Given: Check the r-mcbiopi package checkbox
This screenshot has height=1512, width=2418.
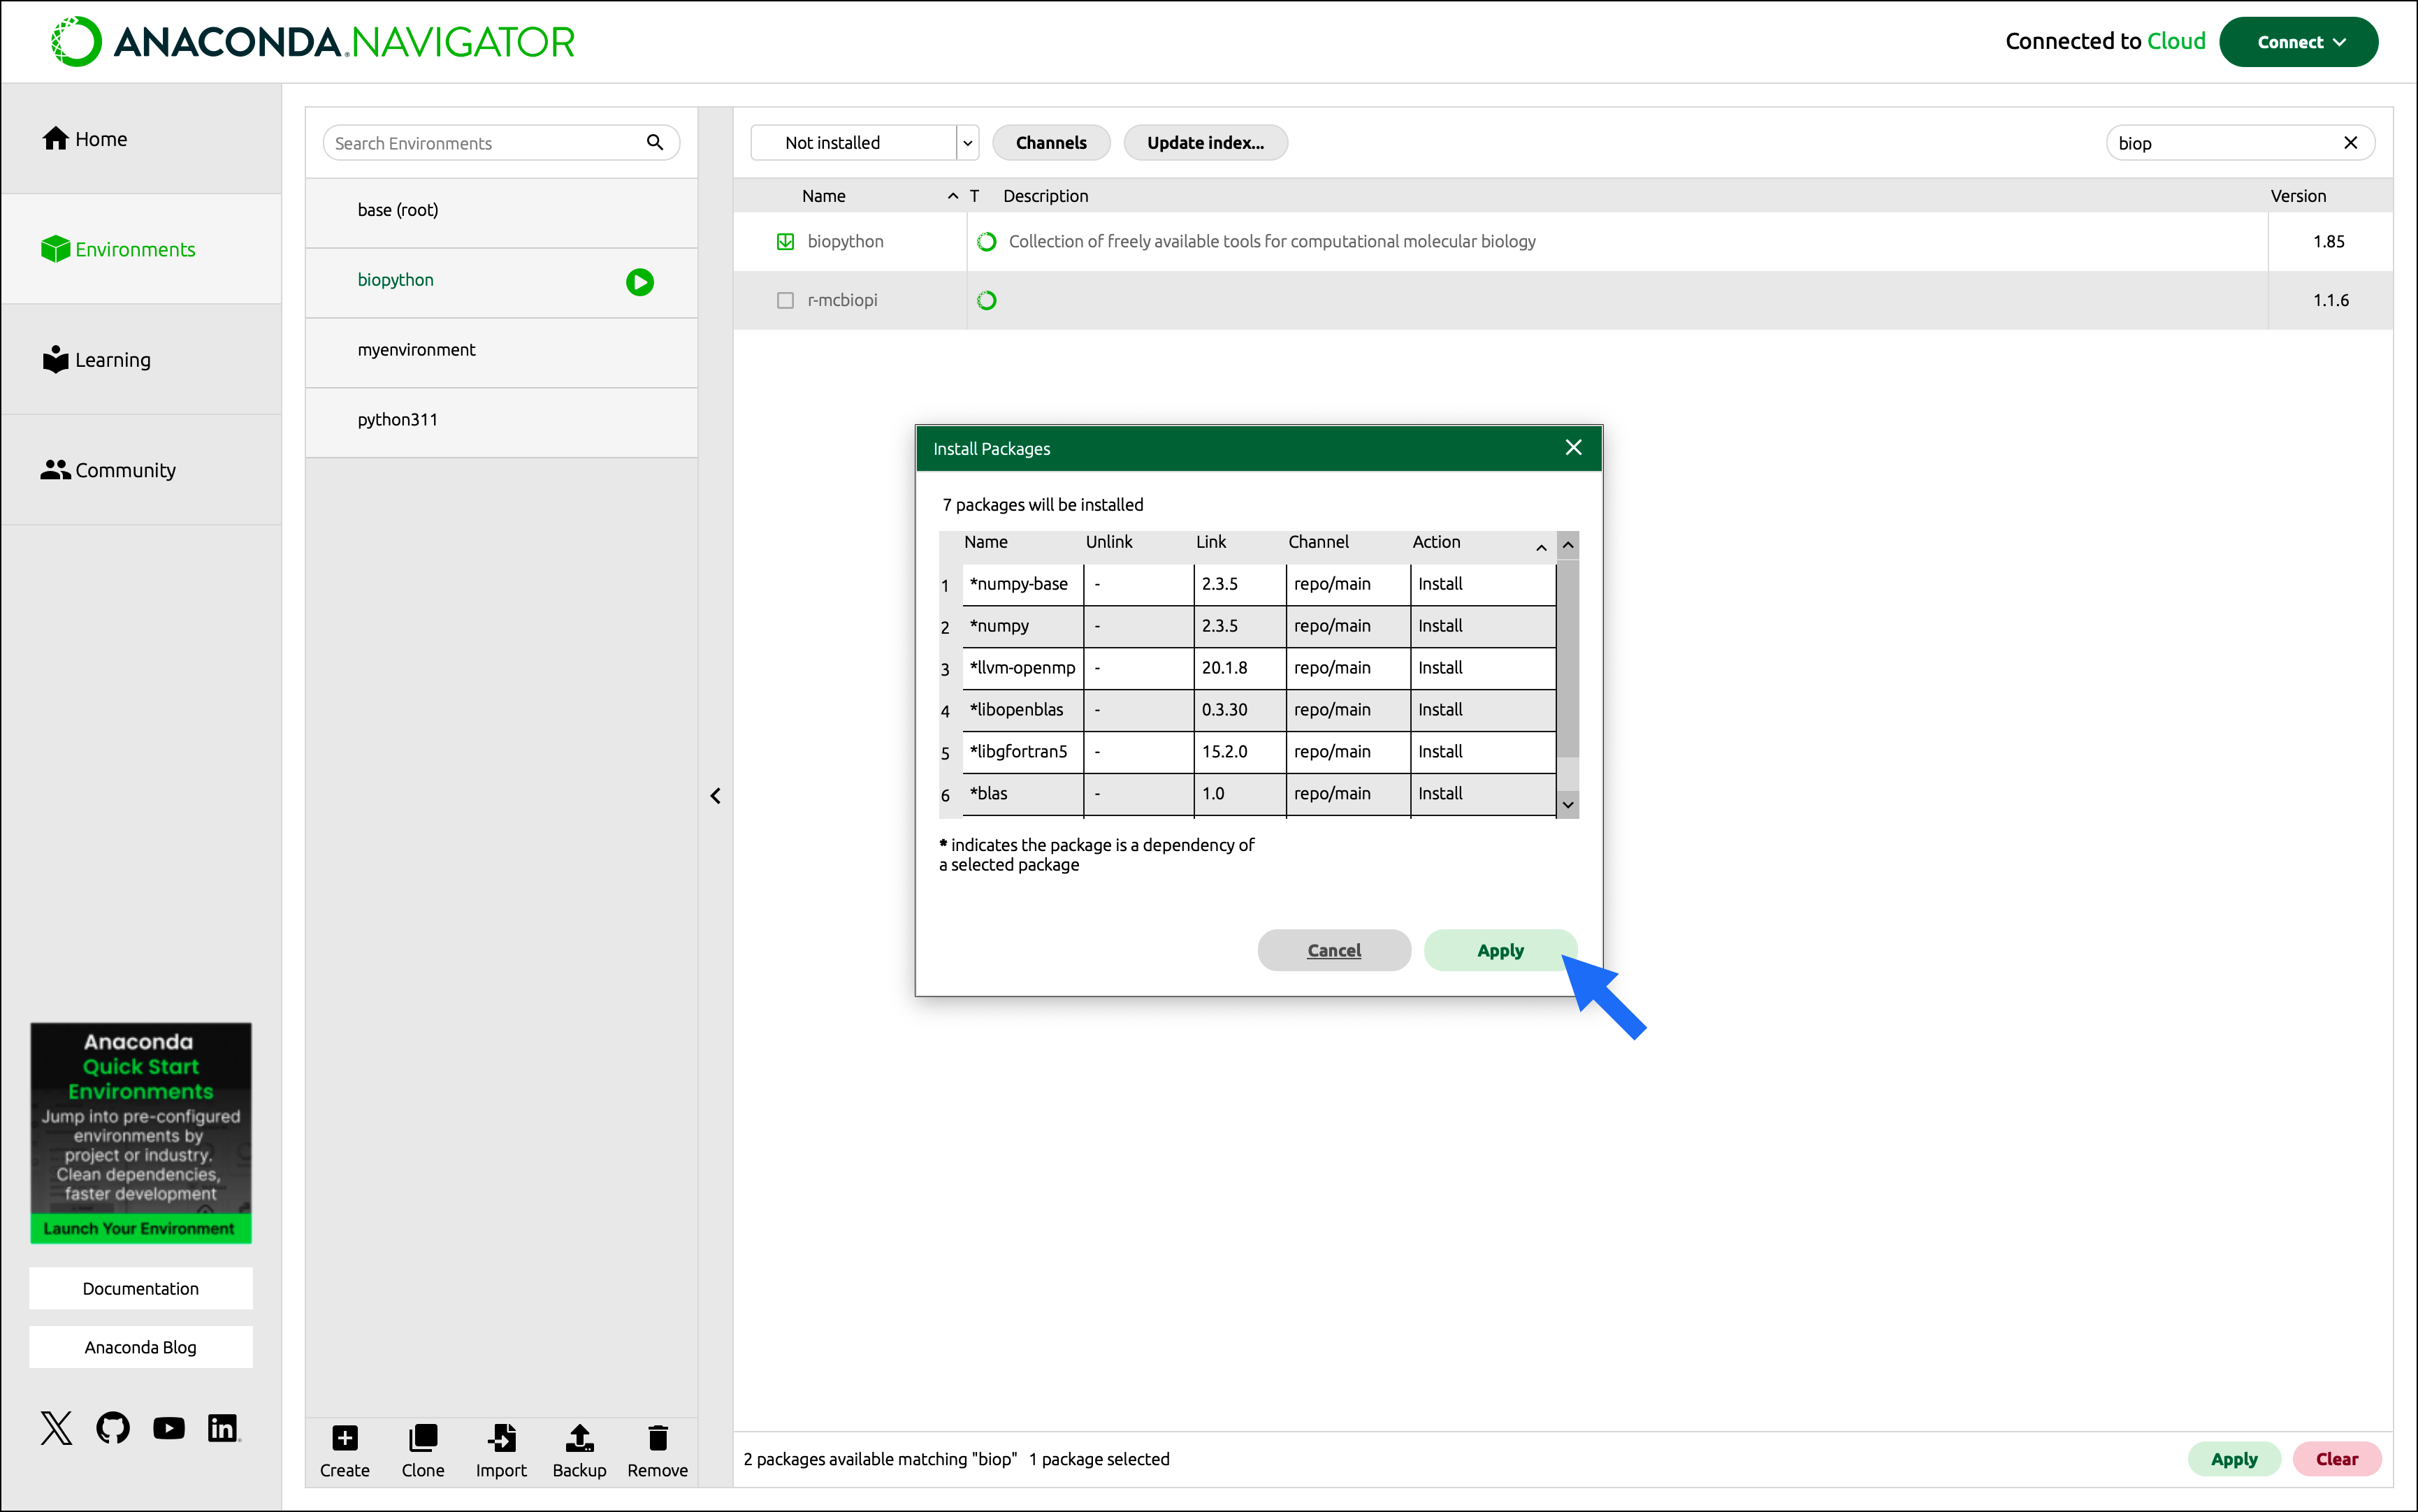Looking at the screenshot, I should tap(785, 300).
